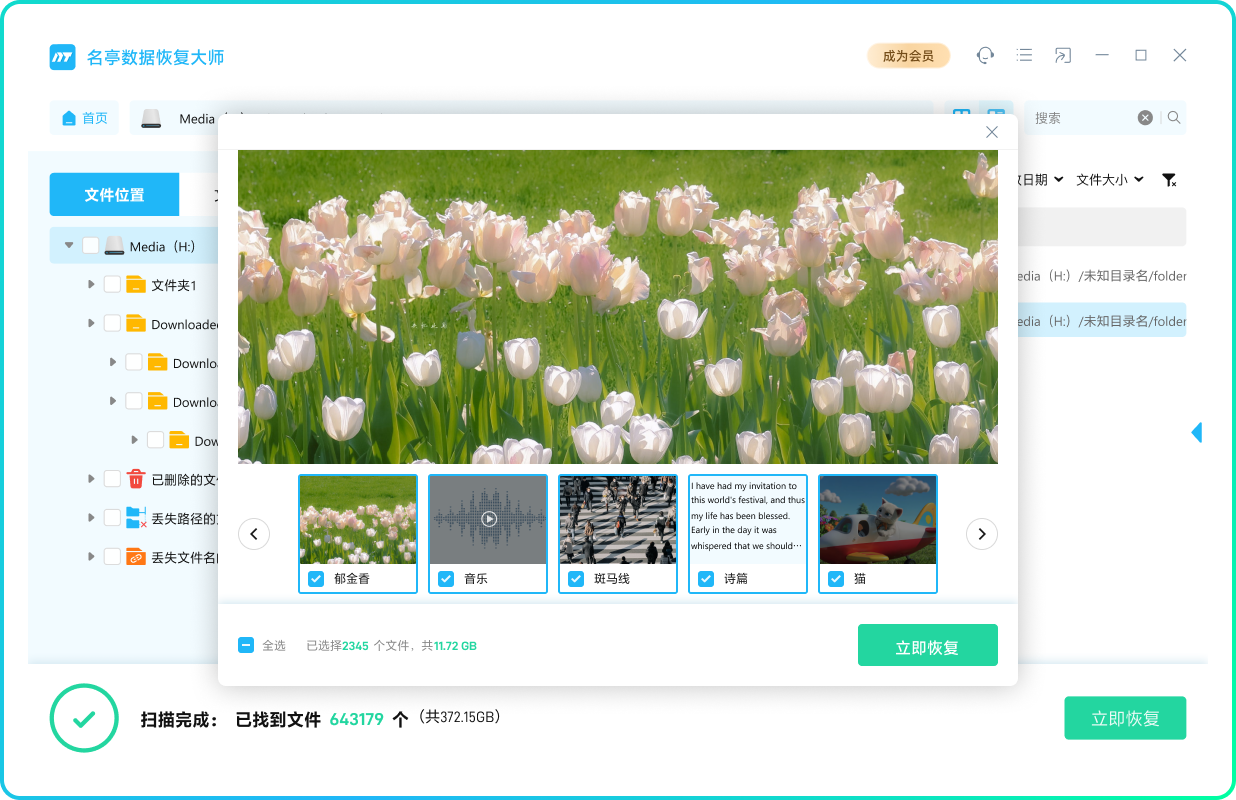Go to the 首页 home tab
1236x800 pixels.
[x=85, y=118]
